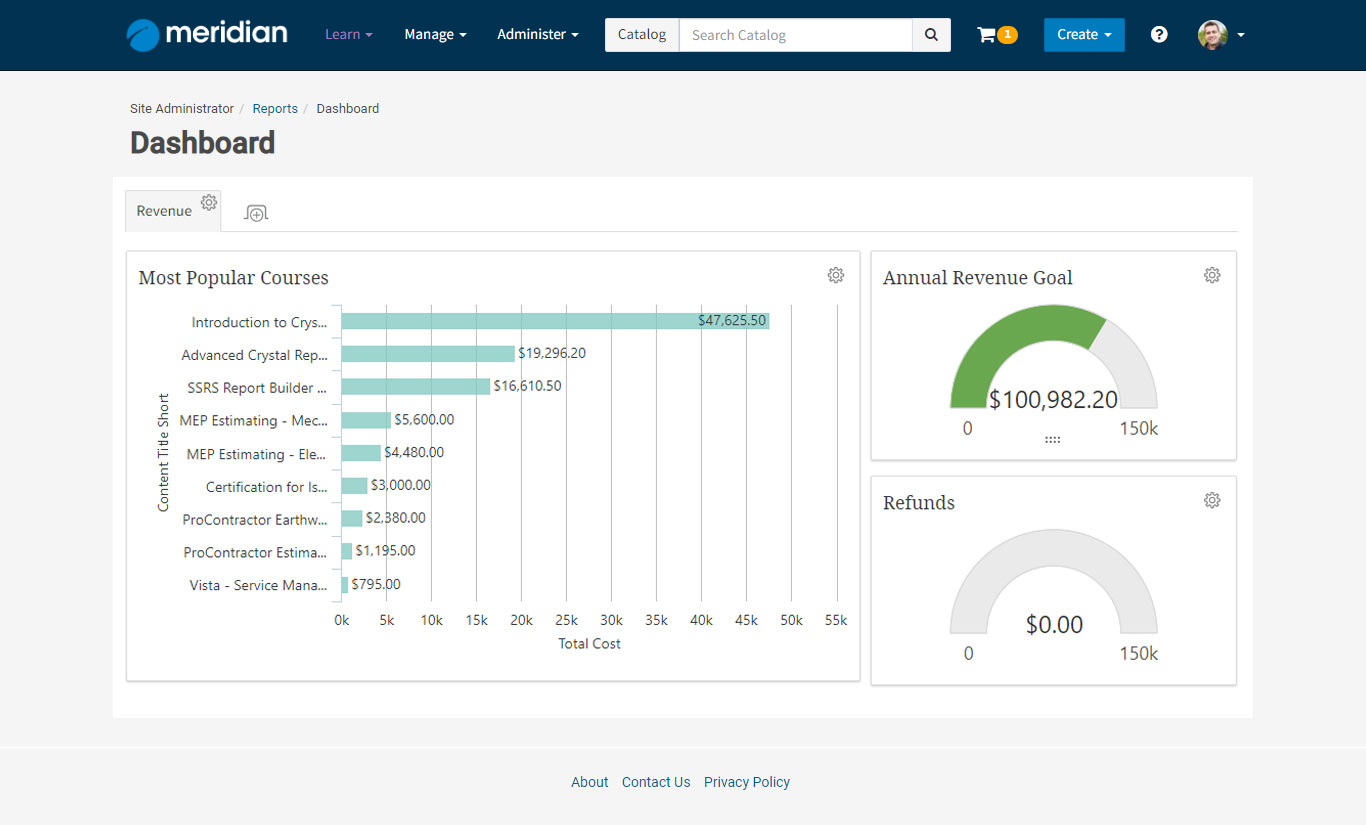Click the add dashboard tab icon
The image size is (1366, 825).
click(x=256, y=213)
